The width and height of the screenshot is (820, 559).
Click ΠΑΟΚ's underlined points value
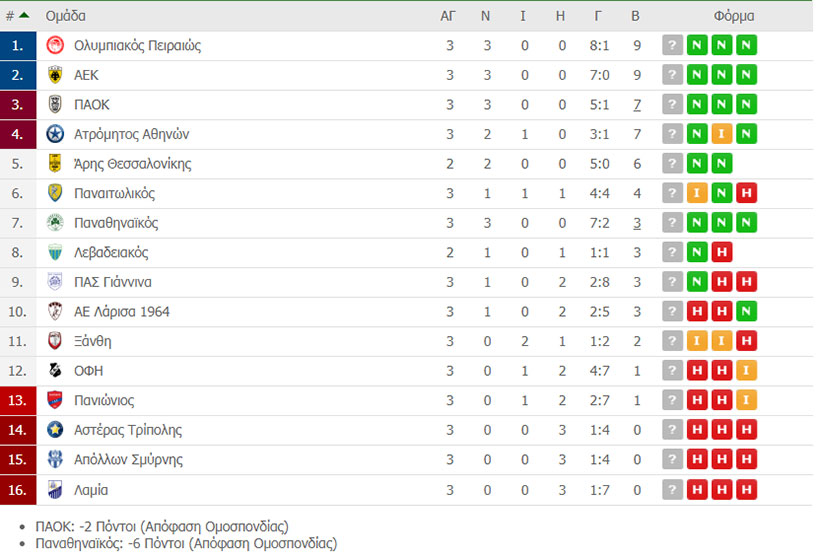(637, 105)
